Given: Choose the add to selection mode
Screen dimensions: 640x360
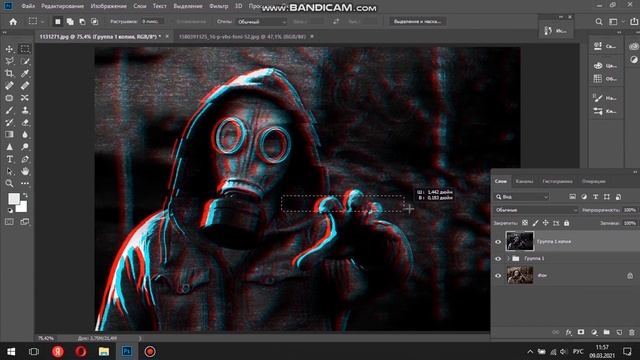Looking at the screenshot, I should (70, 22).
